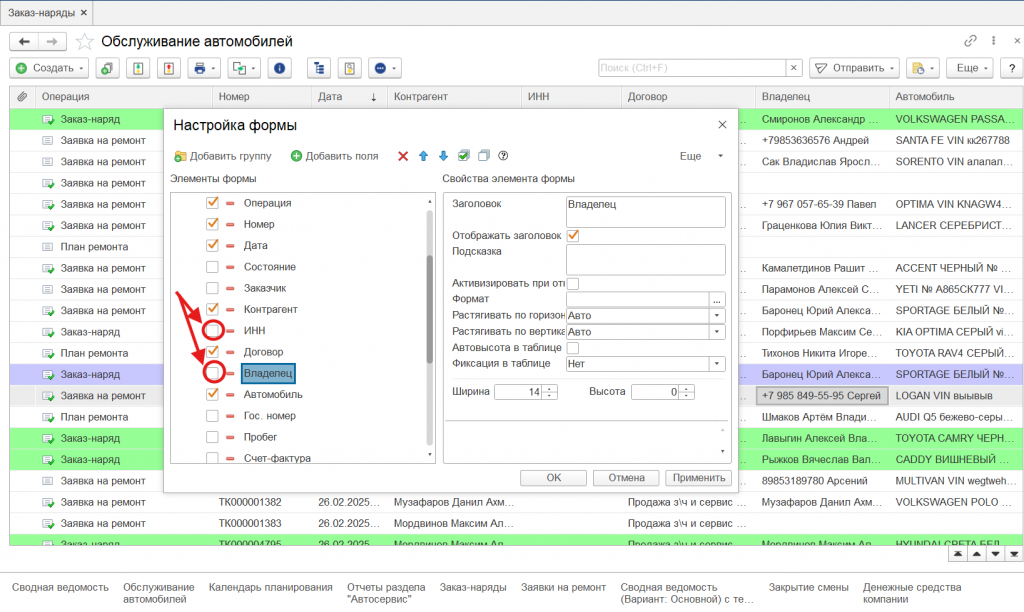Click the Применить button
Screen dimensions: 1024x612
(699, 478)
